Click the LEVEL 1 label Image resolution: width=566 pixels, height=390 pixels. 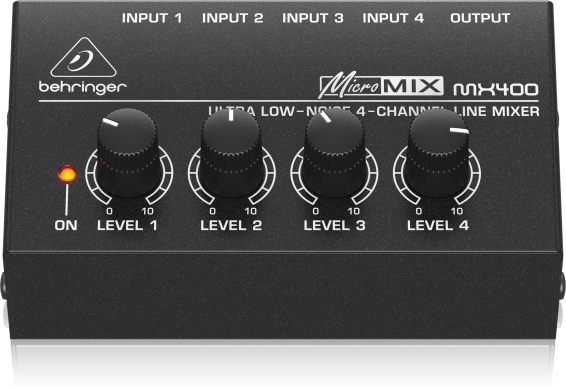[x=127, y=225]
